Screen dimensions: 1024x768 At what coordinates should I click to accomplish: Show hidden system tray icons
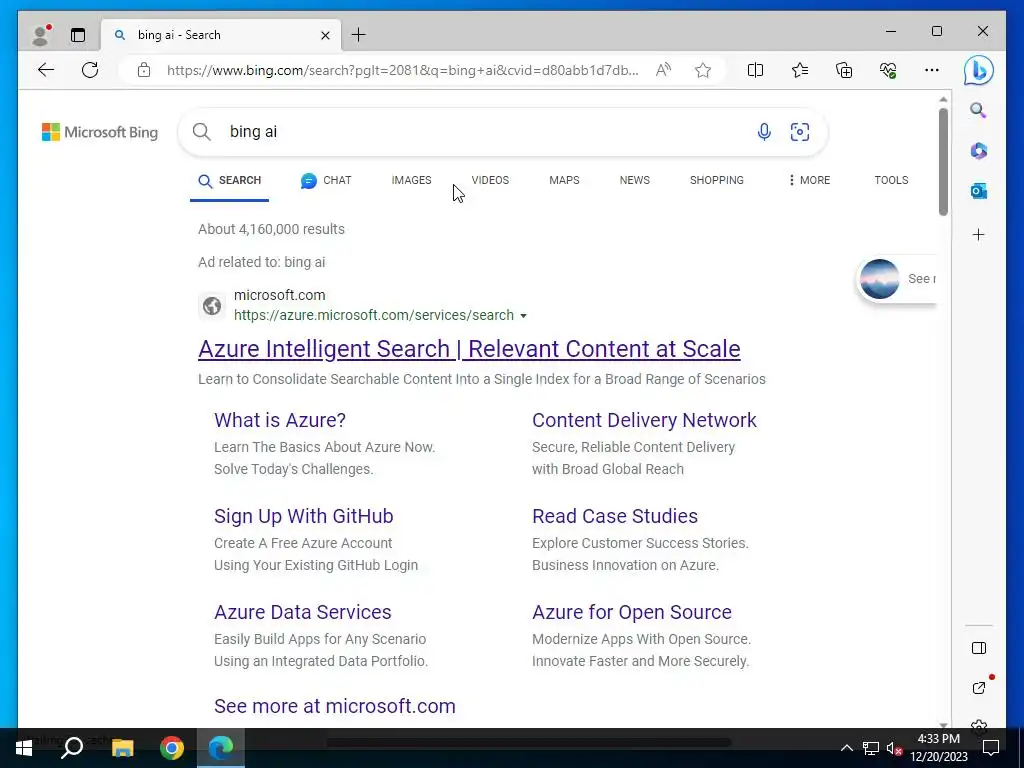pos(846,748)
